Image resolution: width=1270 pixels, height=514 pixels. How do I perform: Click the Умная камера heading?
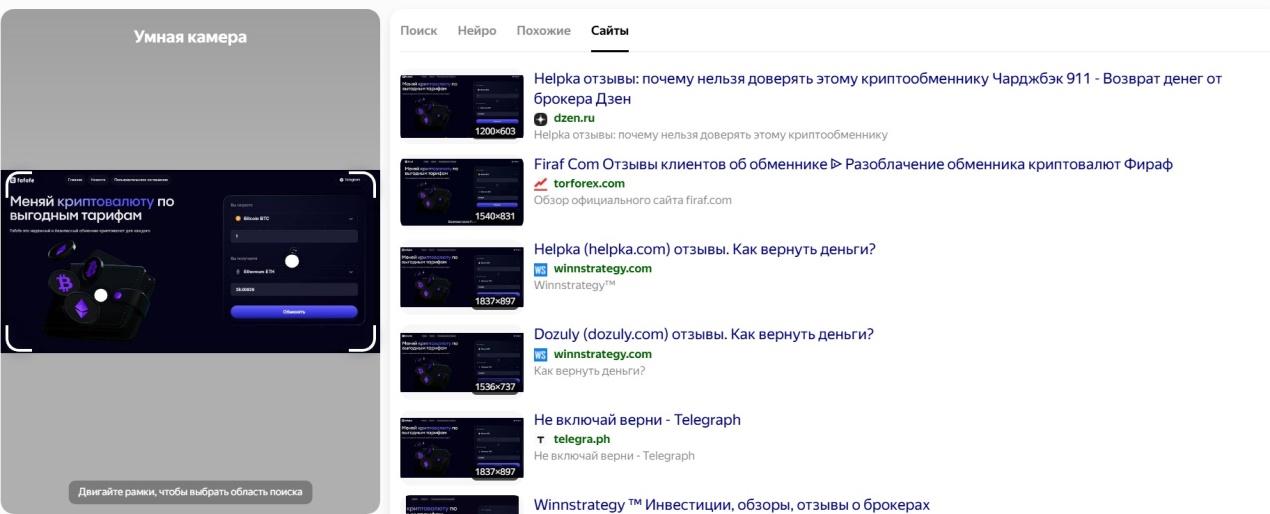click(x=190, y=37)
